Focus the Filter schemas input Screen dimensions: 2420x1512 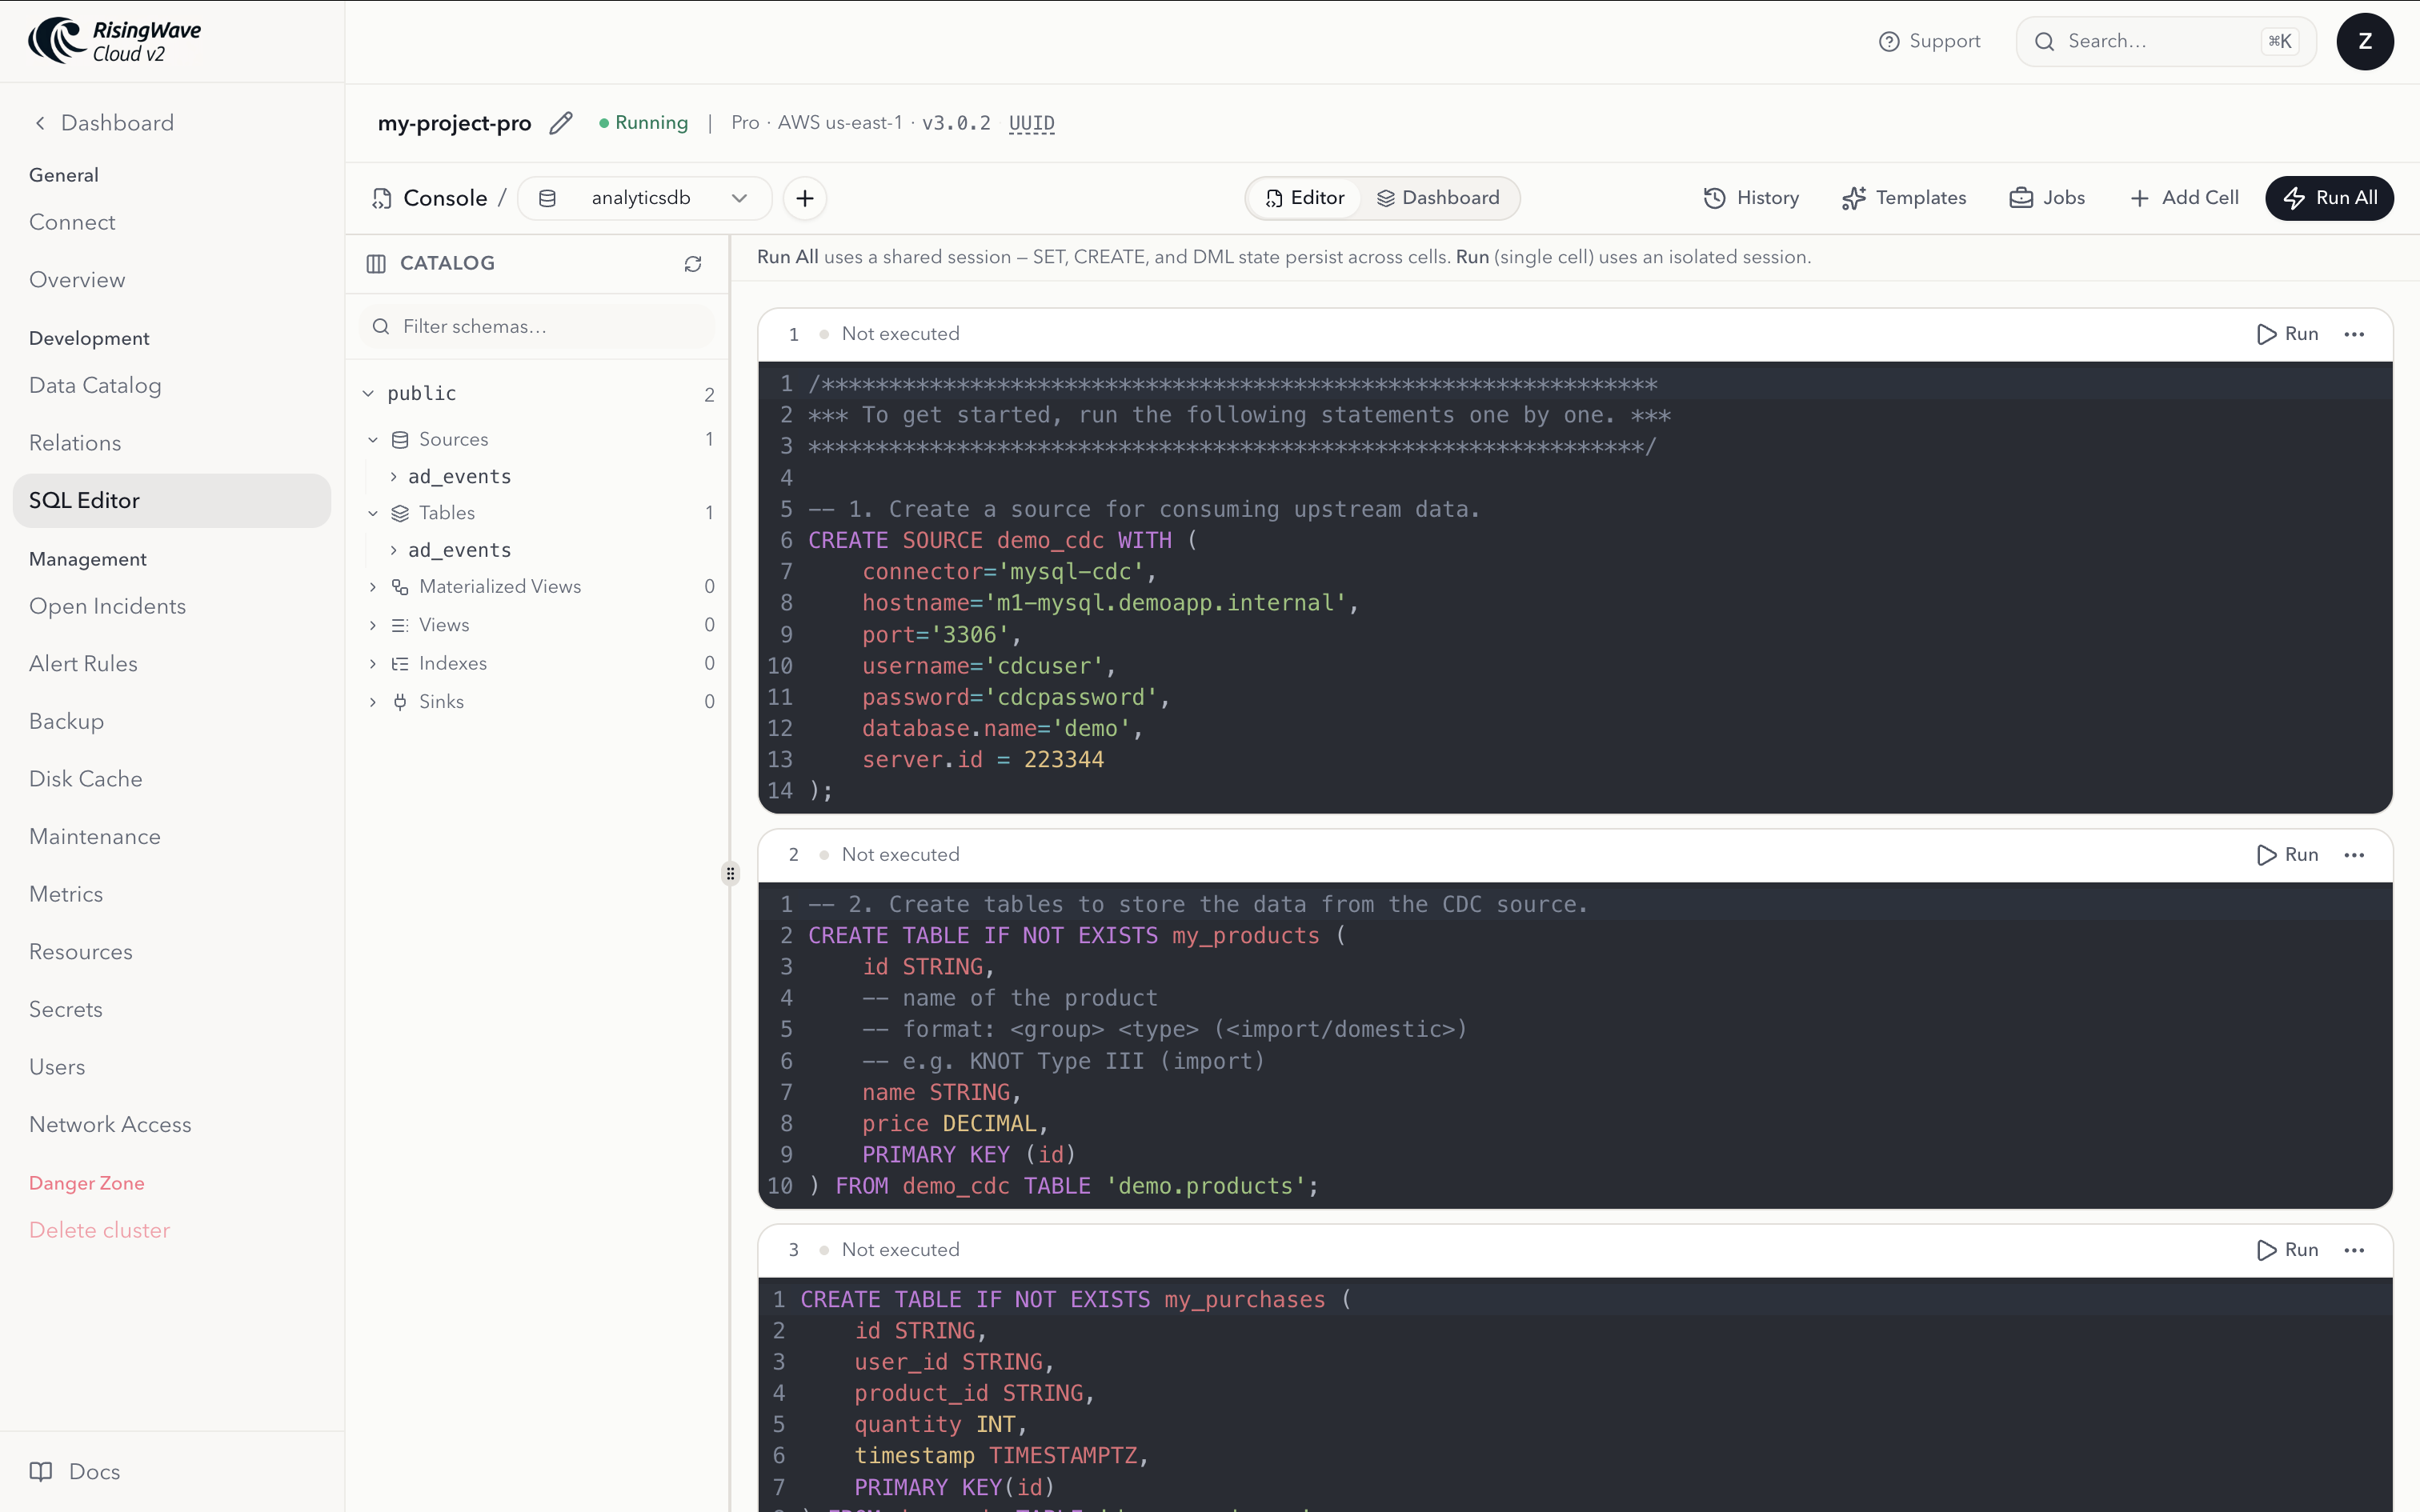537,327
